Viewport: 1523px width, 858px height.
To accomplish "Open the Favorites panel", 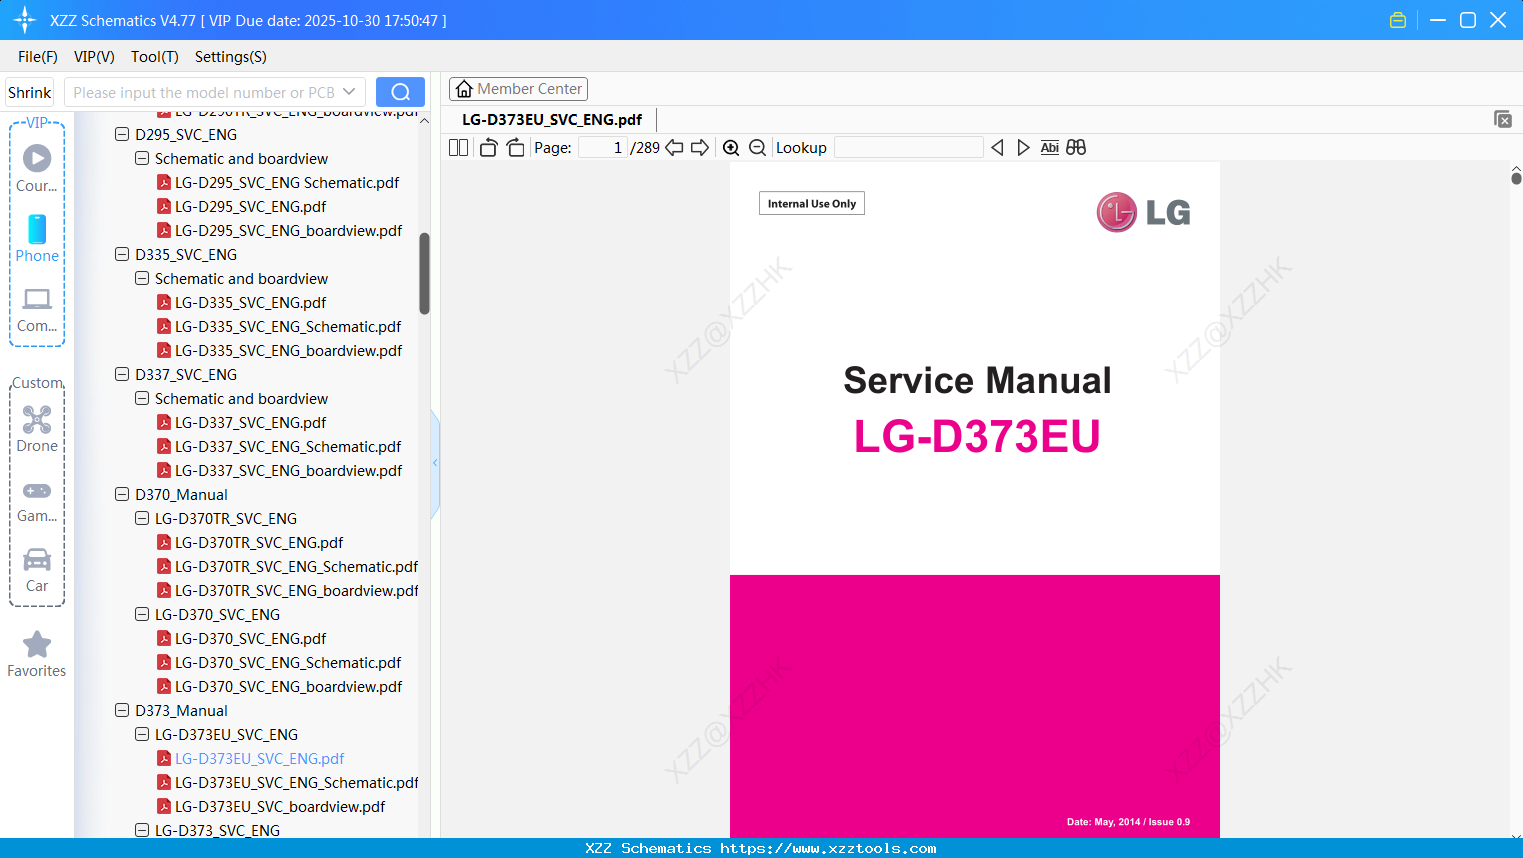I will click(37, 653).
